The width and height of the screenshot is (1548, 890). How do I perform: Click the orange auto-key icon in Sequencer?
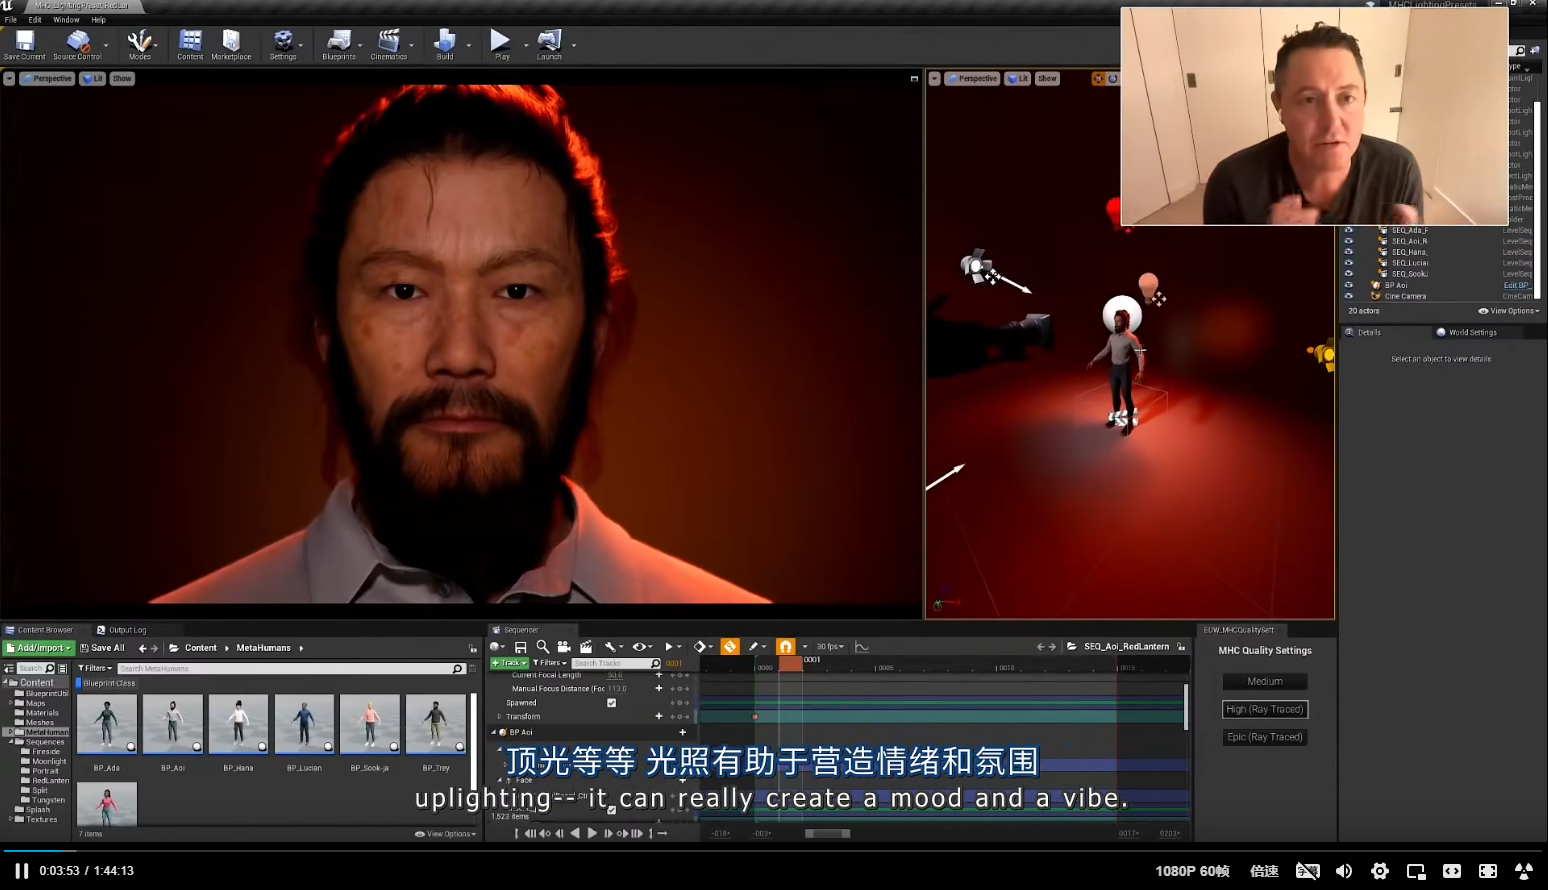pyautogui.click(x=730, y=647)
